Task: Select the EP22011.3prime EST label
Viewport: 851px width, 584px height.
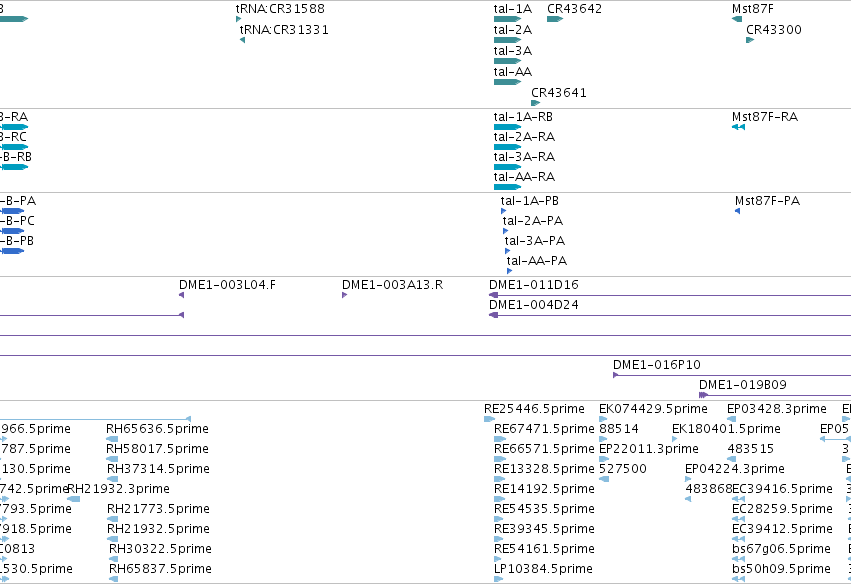Action: 649,449
